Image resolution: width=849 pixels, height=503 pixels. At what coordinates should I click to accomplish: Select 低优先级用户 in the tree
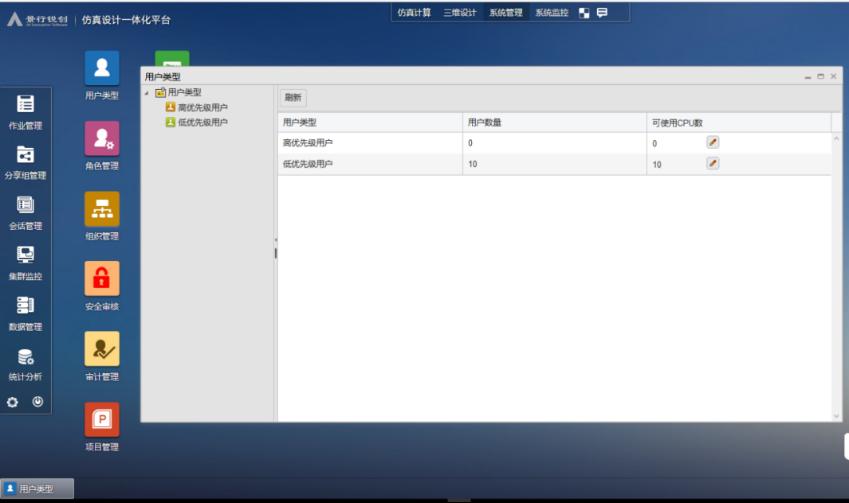click(x=202, y=122)
